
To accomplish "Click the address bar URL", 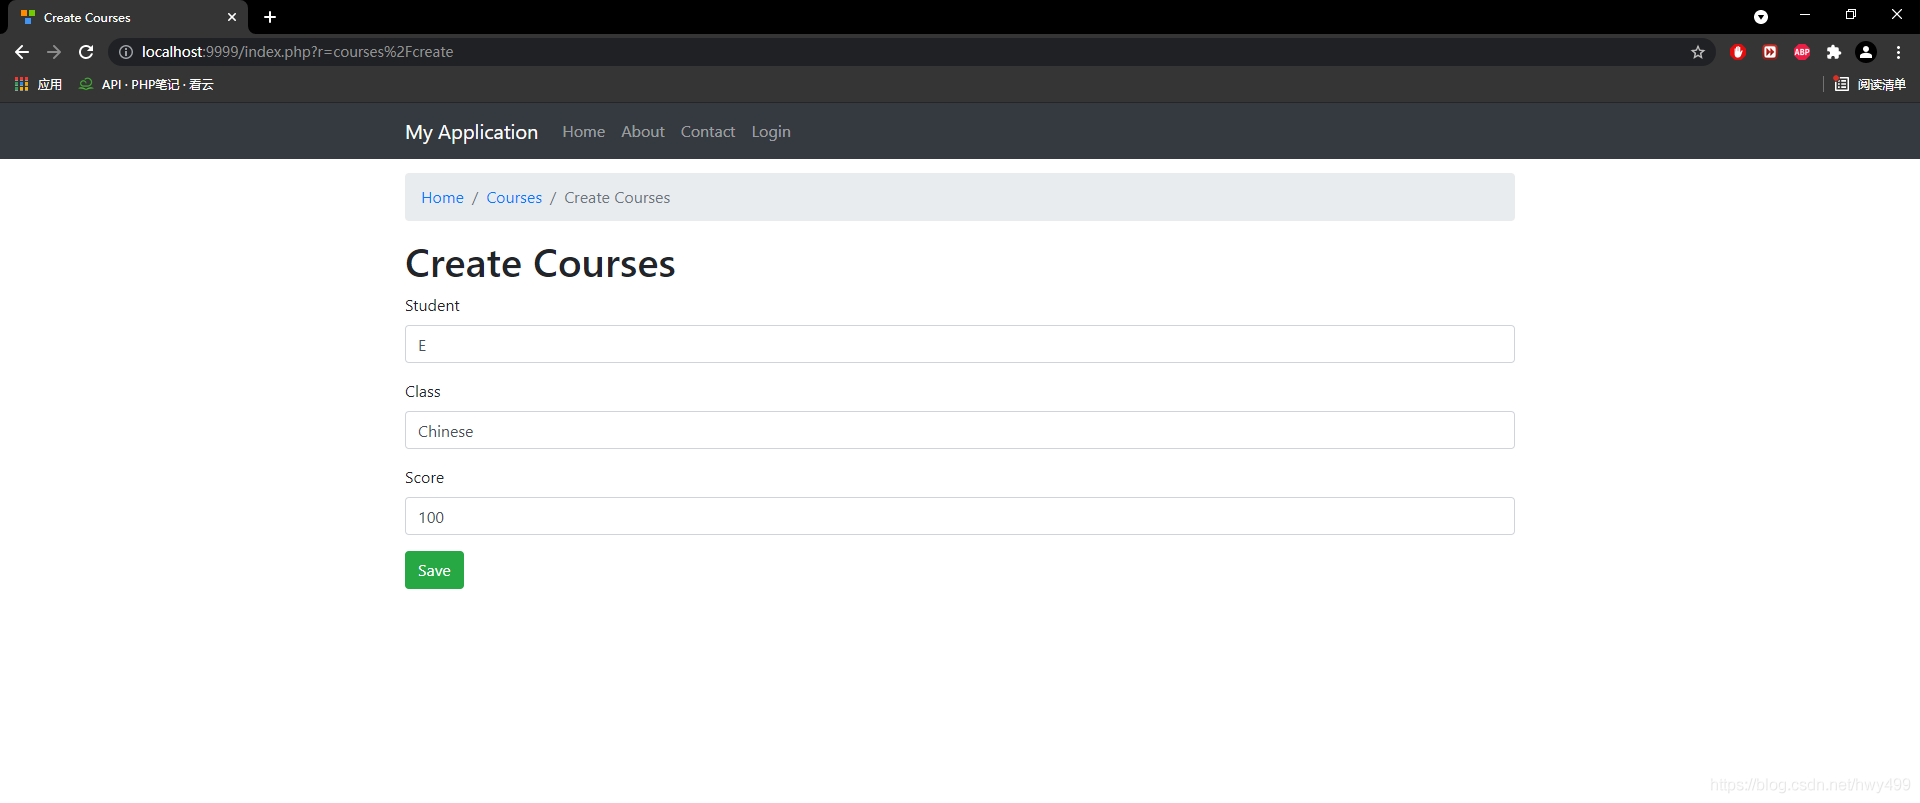I will (x=297, y=52).
